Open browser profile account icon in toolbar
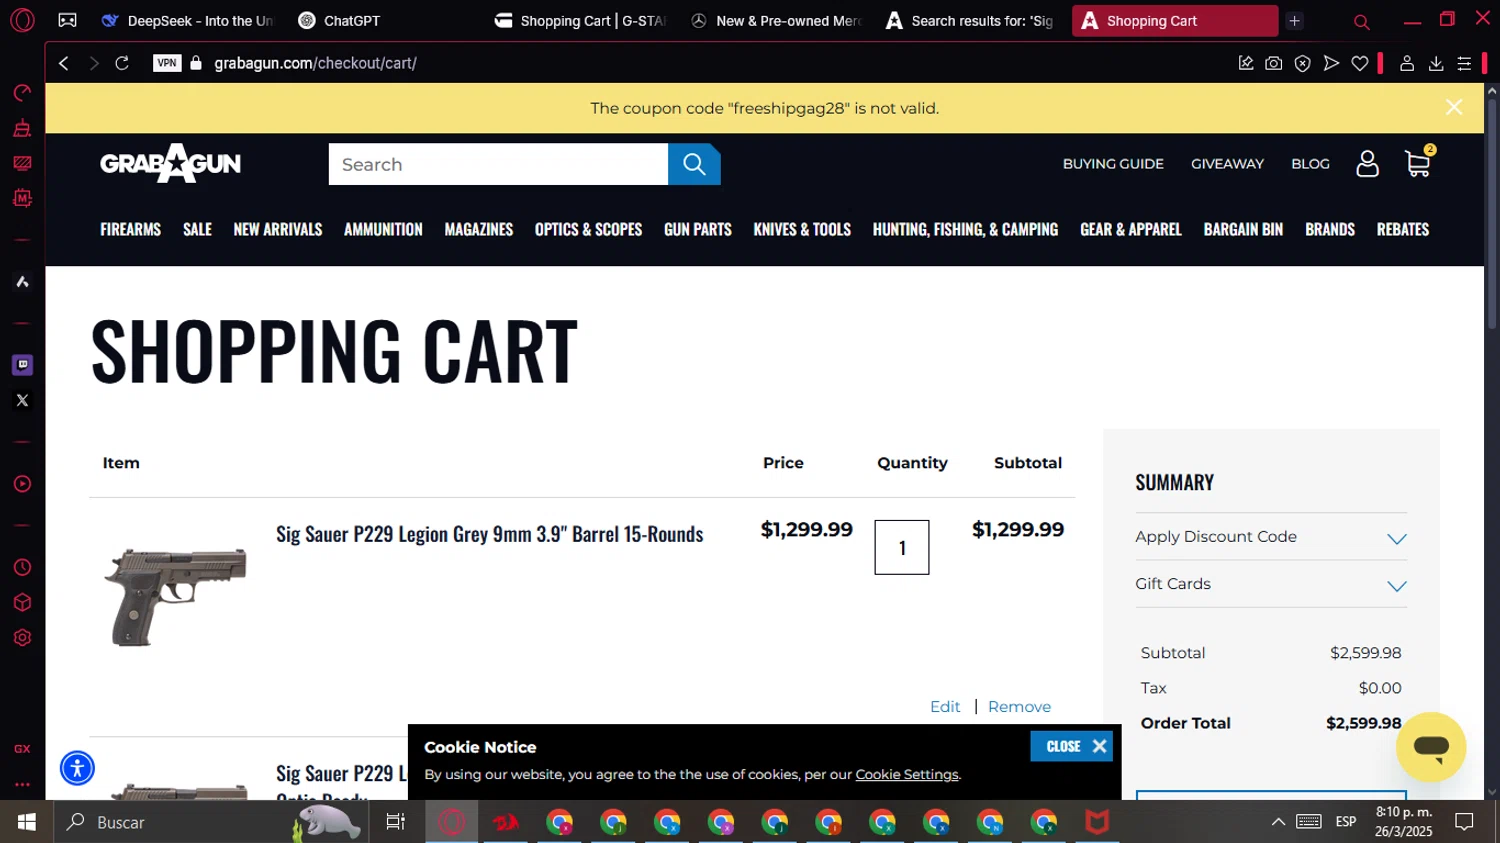Screen dimensions: 1500x843 tap(1407, 63)
